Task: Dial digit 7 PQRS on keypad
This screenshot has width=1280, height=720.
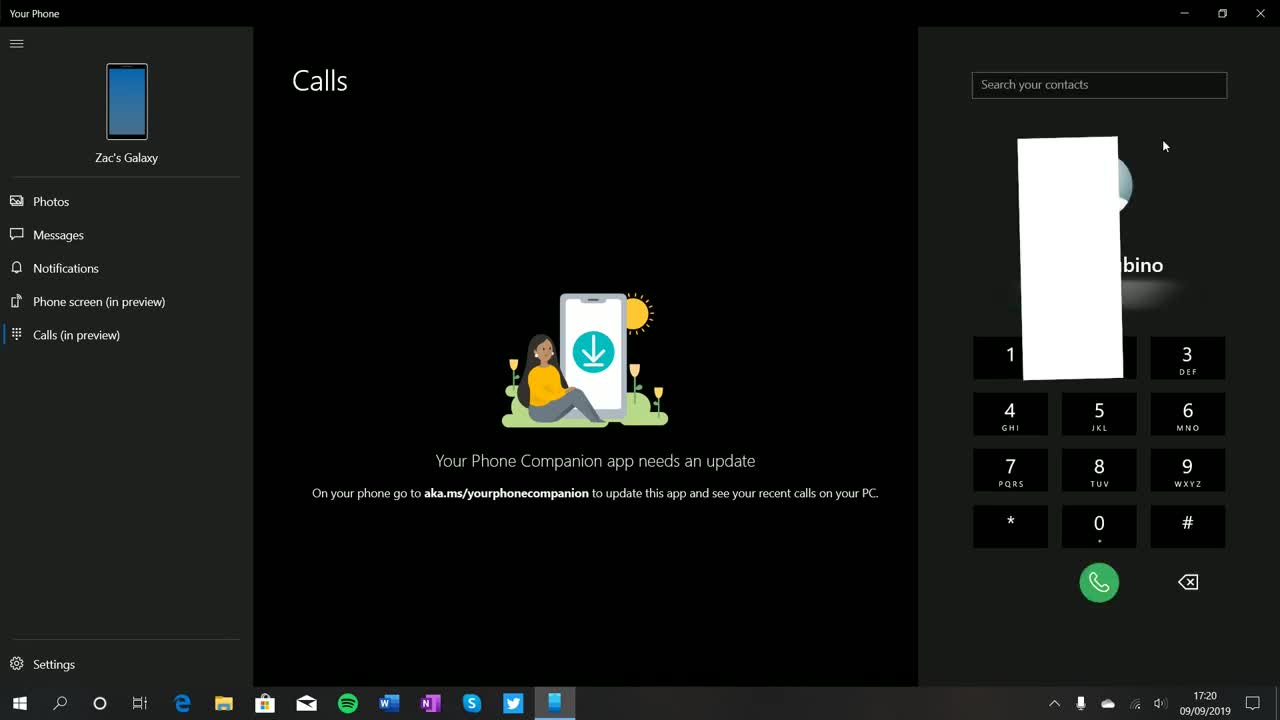Action: pos(1010,470)
